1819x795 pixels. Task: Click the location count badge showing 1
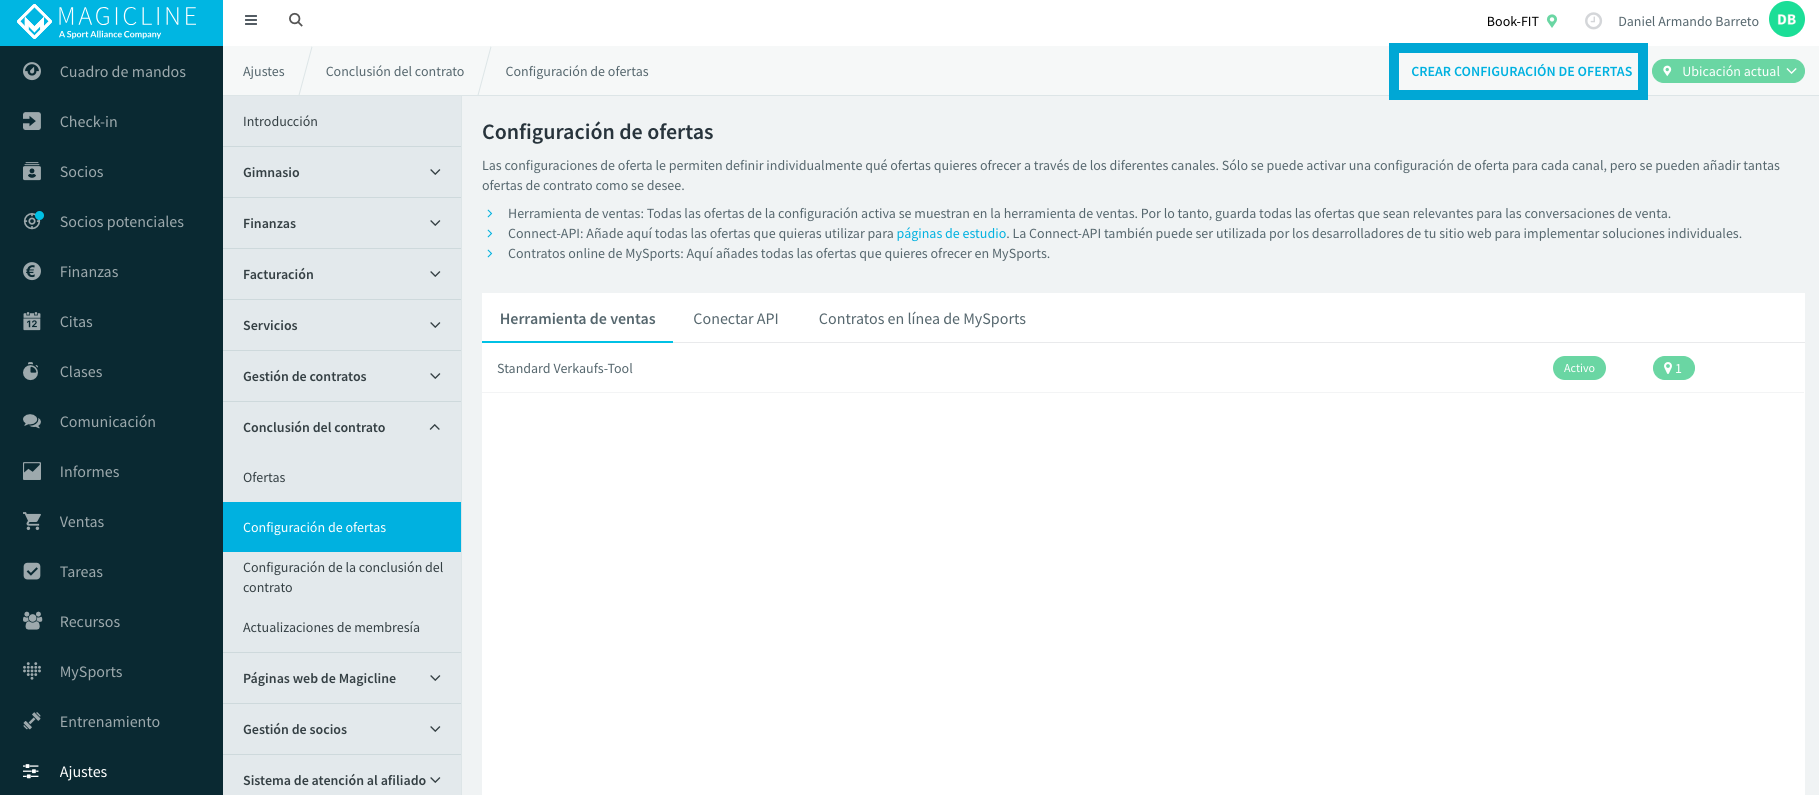coord(1673,368)
